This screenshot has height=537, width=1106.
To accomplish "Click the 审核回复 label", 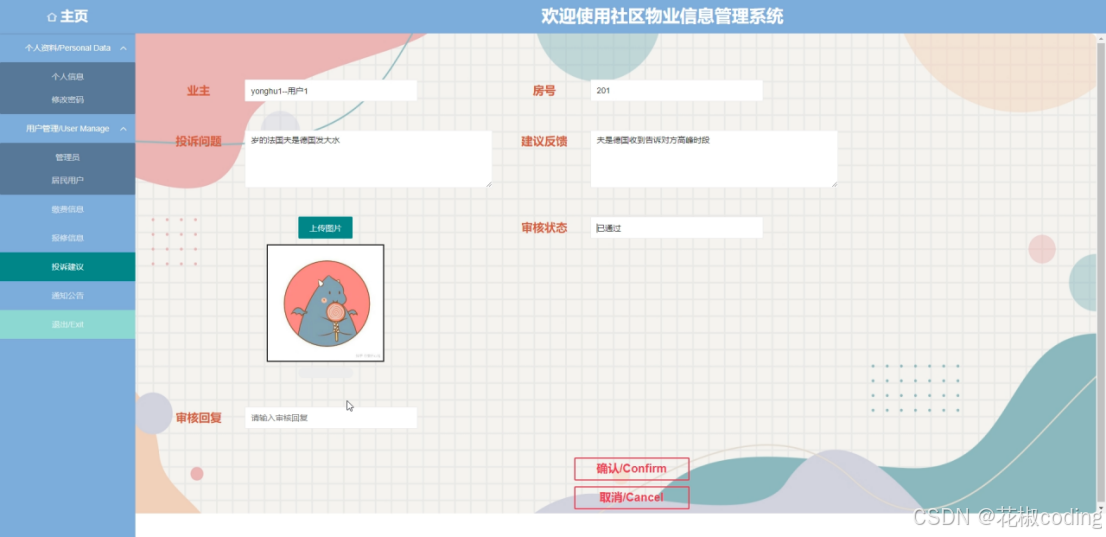I will [x=198, y=418].
